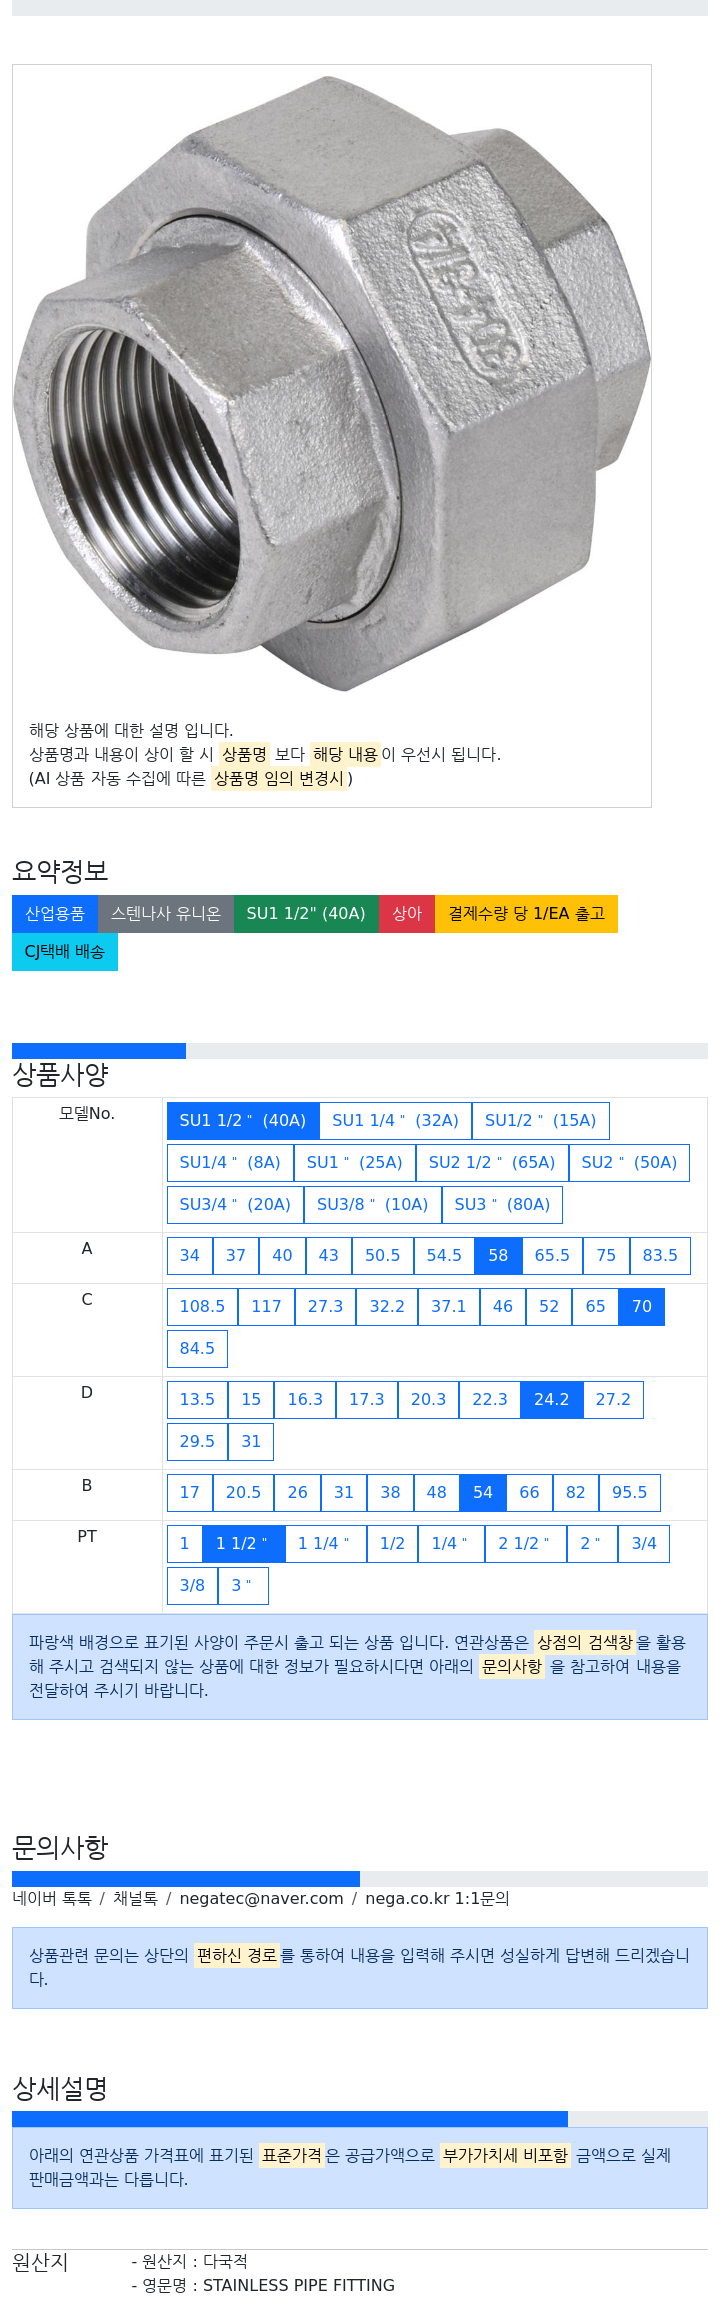This screenshot has width=720, height=2298.
Task: Select model SU1/4" (8A)
Action: click(x=230, y=1163)
